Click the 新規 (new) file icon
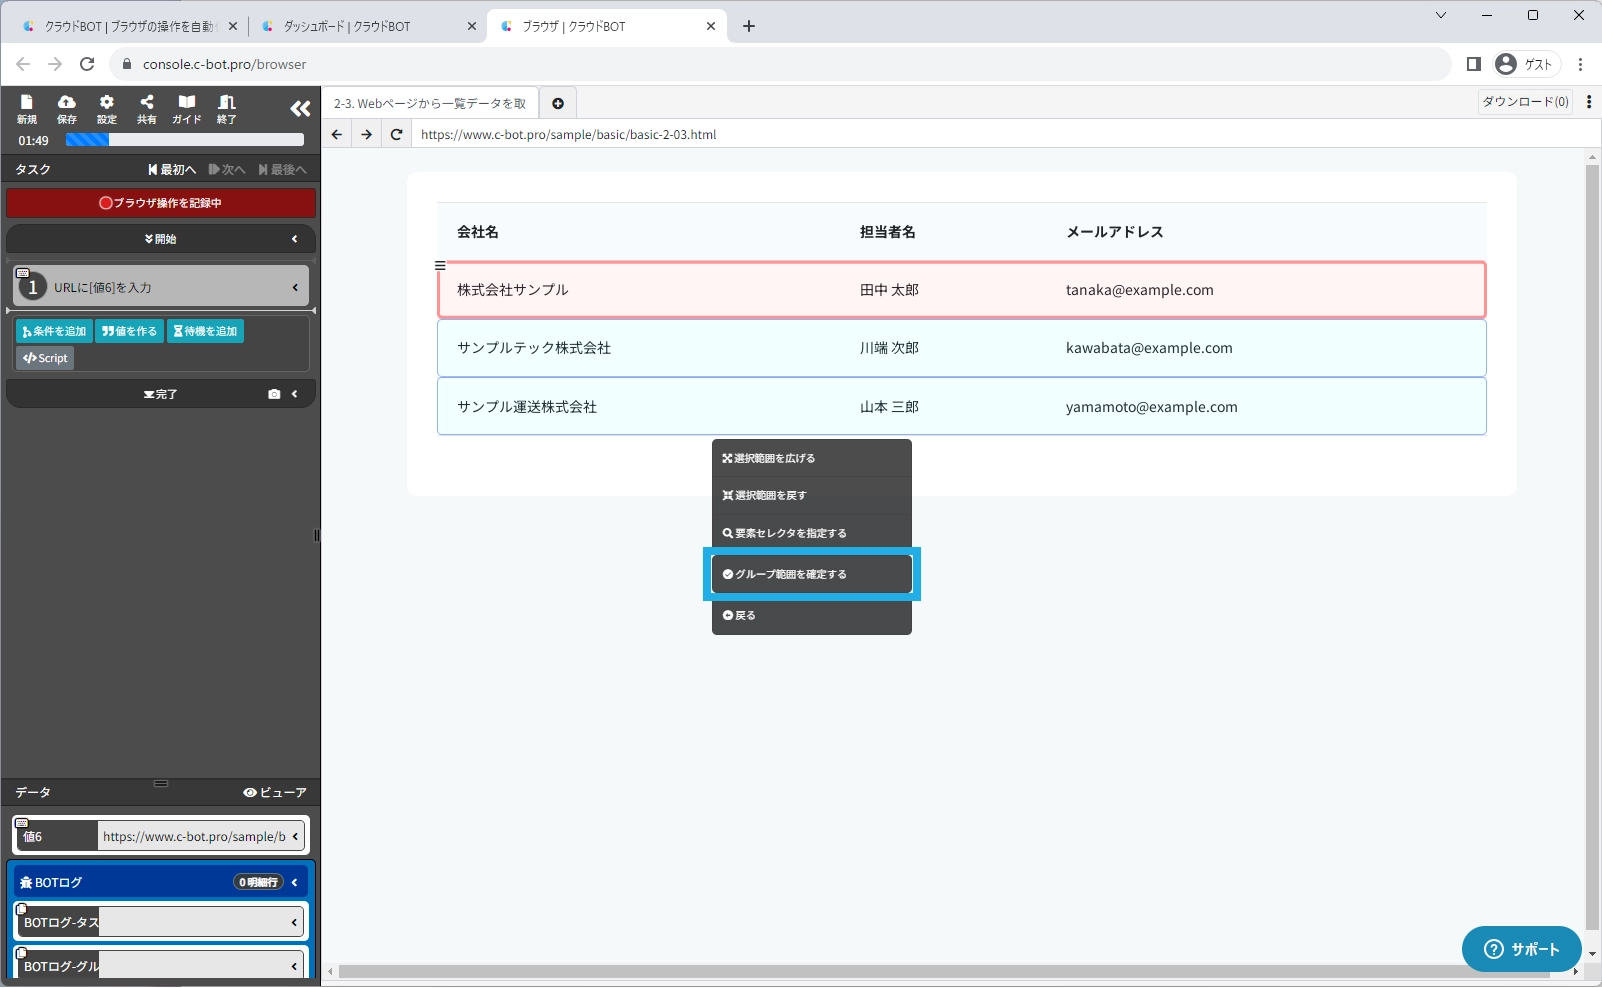Image resolution: width=1602 pixels, height=988 pixels. click(x=27, y=108)
